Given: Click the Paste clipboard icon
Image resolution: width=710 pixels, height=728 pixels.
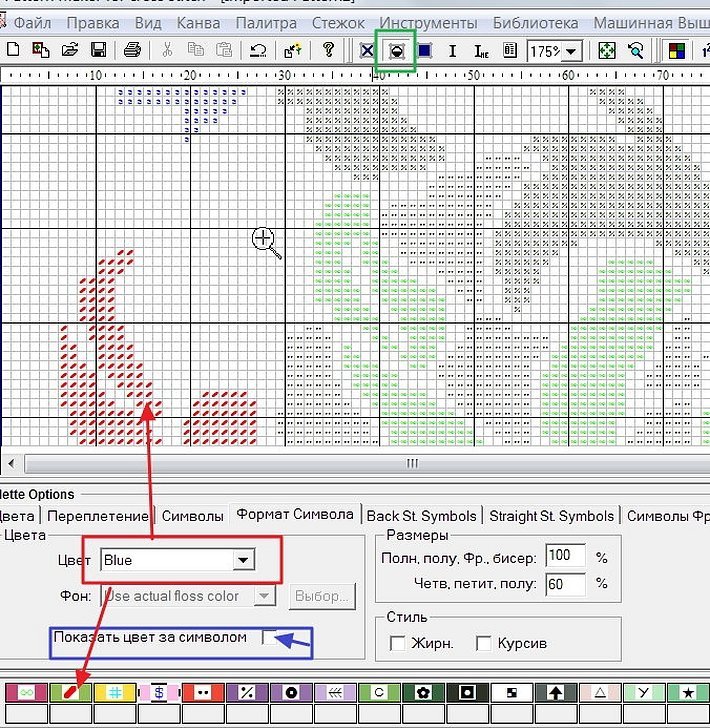Looking at the screenshot, I should [x=224, y=50].
